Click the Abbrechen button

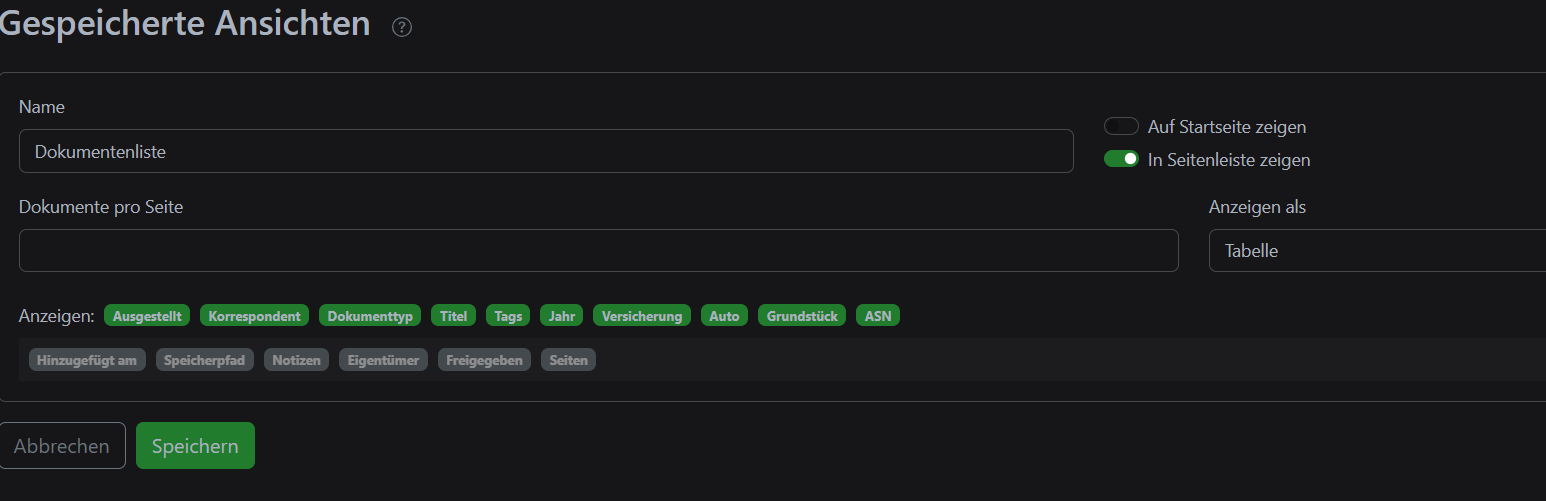coord(62,446)
